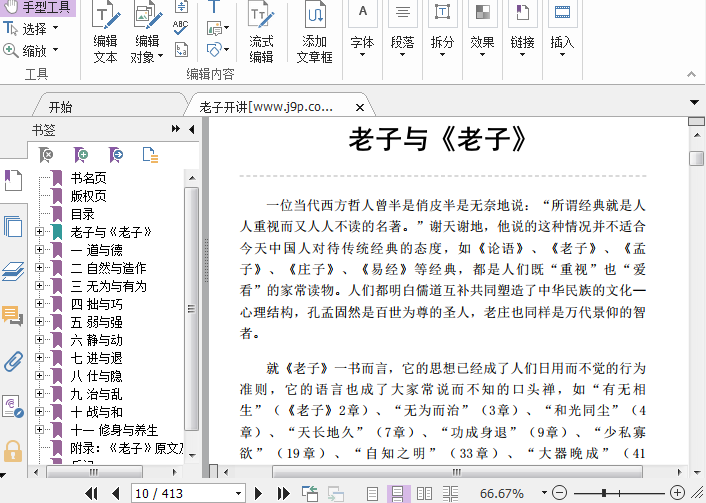
Task: Select the 目录 bookmark
Action: point(82,214)
